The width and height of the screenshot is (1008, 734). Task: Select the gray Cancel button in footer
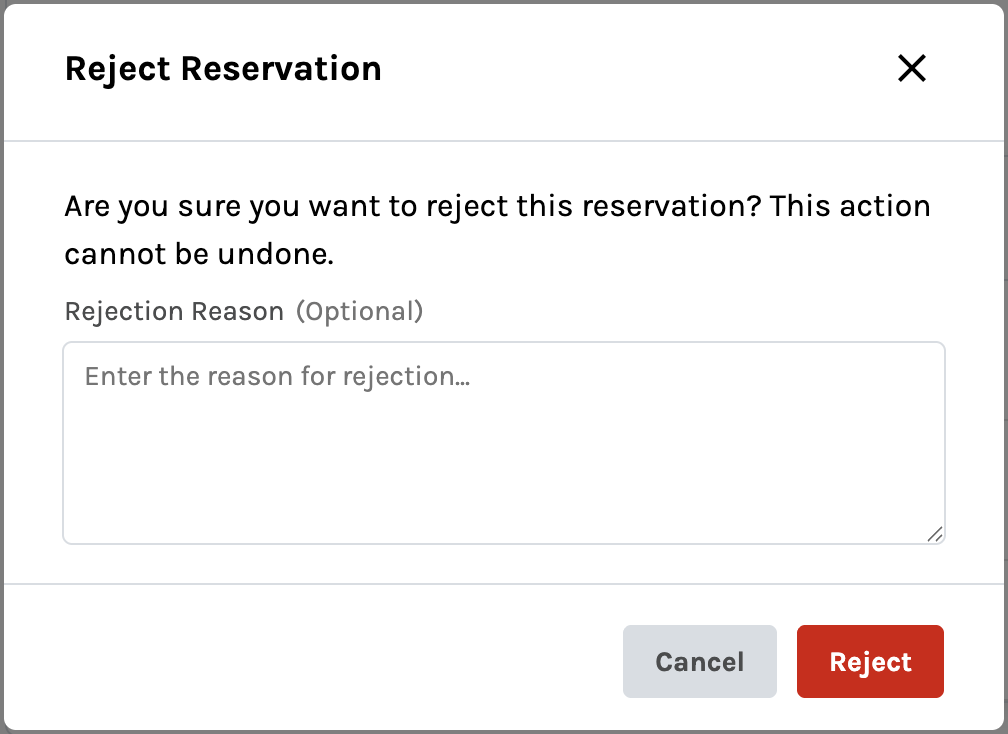(x=699, y=662)
